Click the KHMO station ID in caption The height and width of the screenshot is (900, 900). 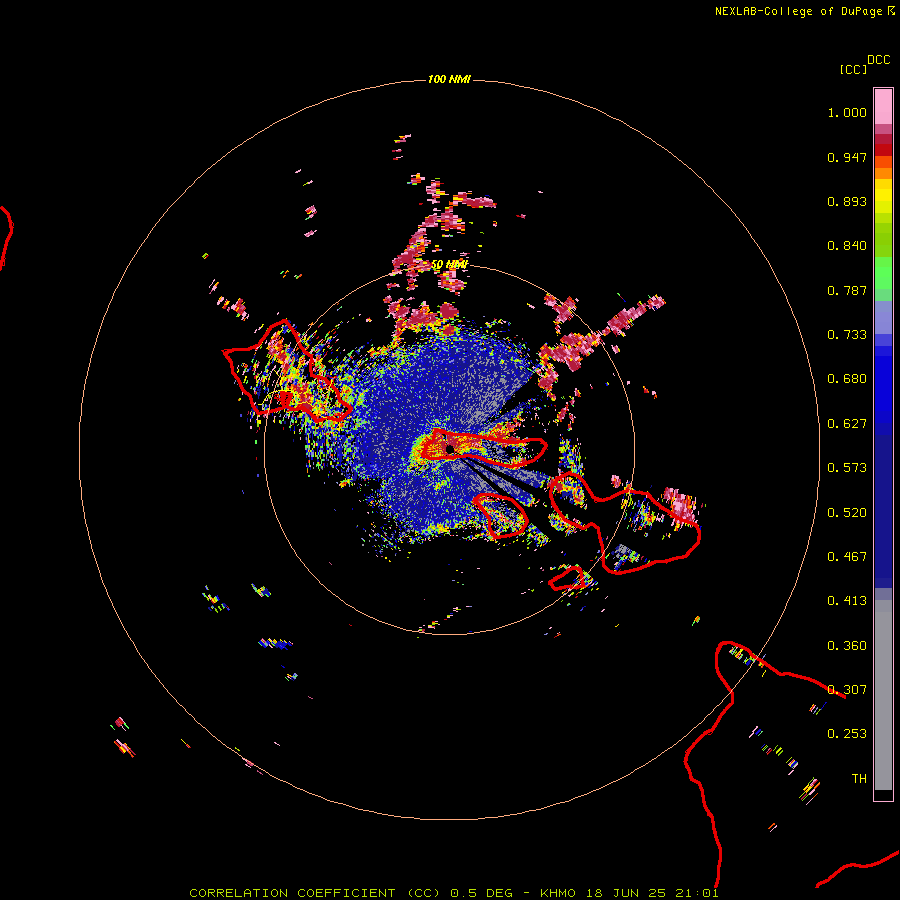tap(557, 893)
